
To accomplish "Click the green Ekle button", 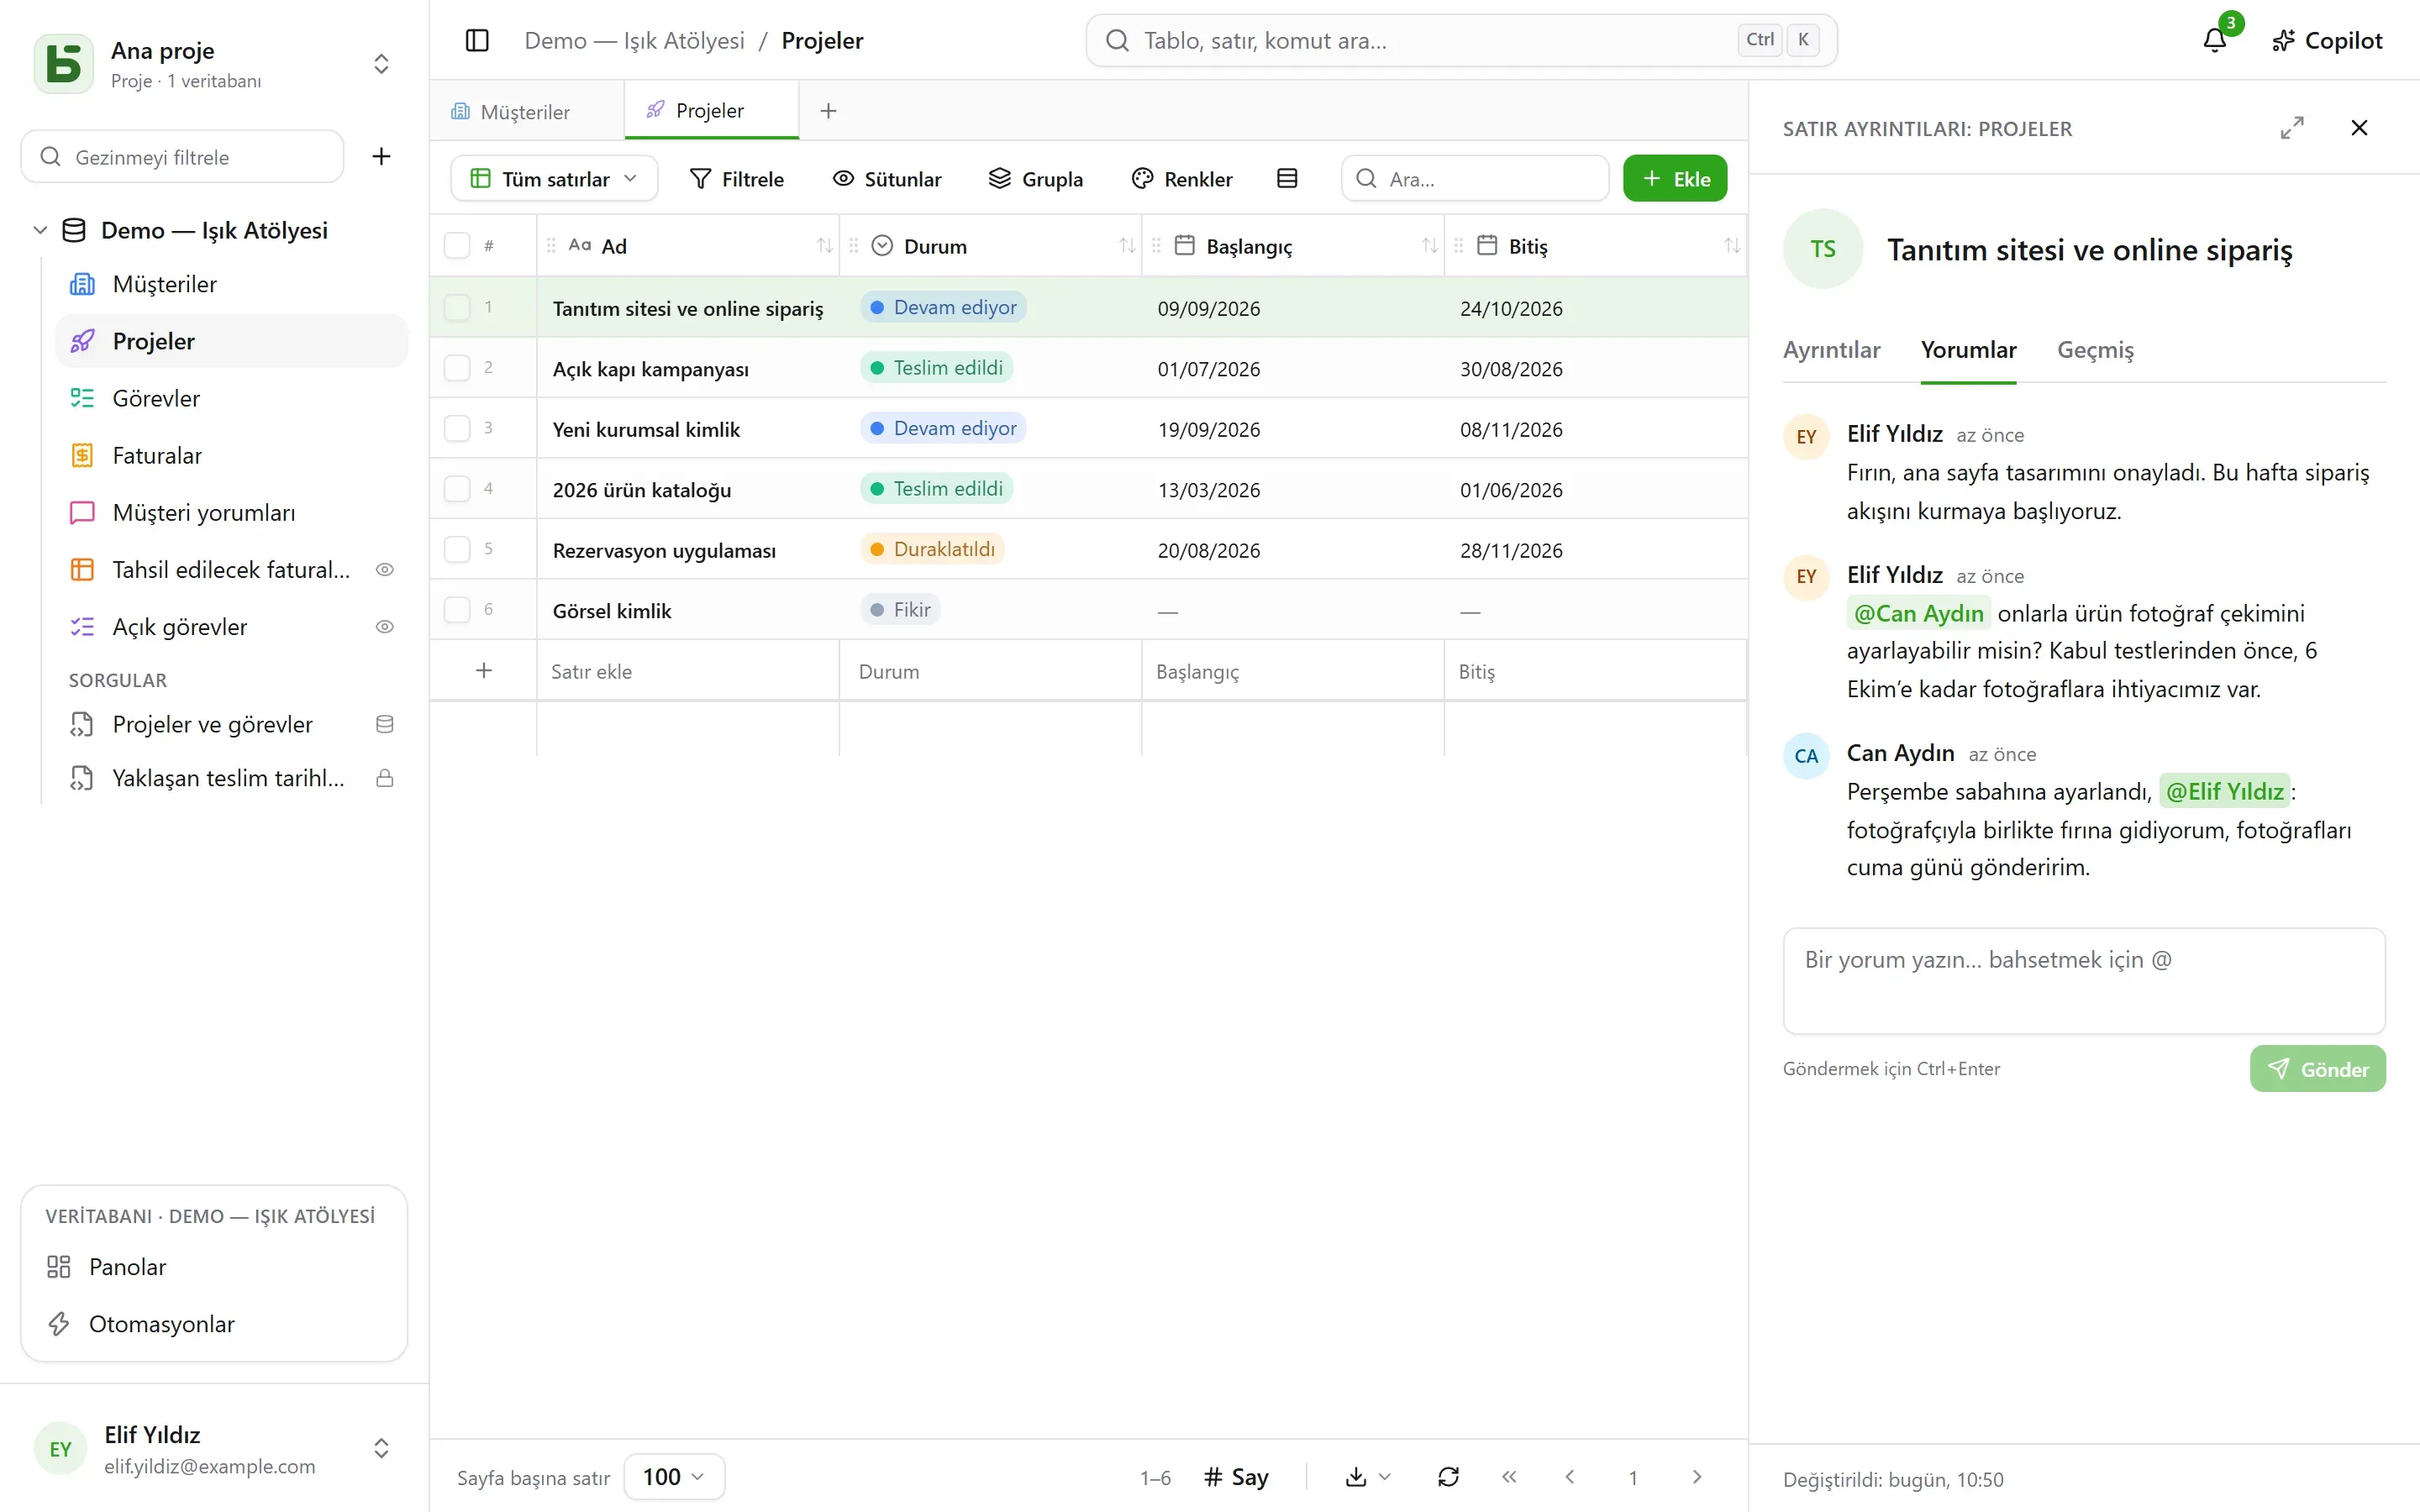I will (1674, 178).
